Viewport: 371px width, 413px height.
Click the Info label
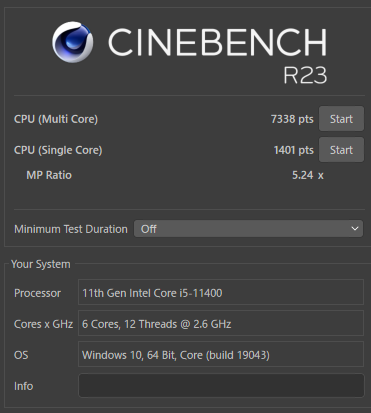23,386
